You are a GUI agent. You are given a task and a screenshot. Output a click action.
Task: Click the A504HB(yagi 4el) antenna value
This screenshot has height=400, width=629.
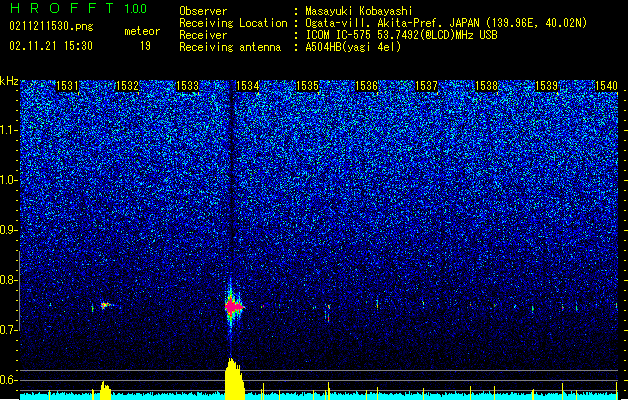point(353,47)
